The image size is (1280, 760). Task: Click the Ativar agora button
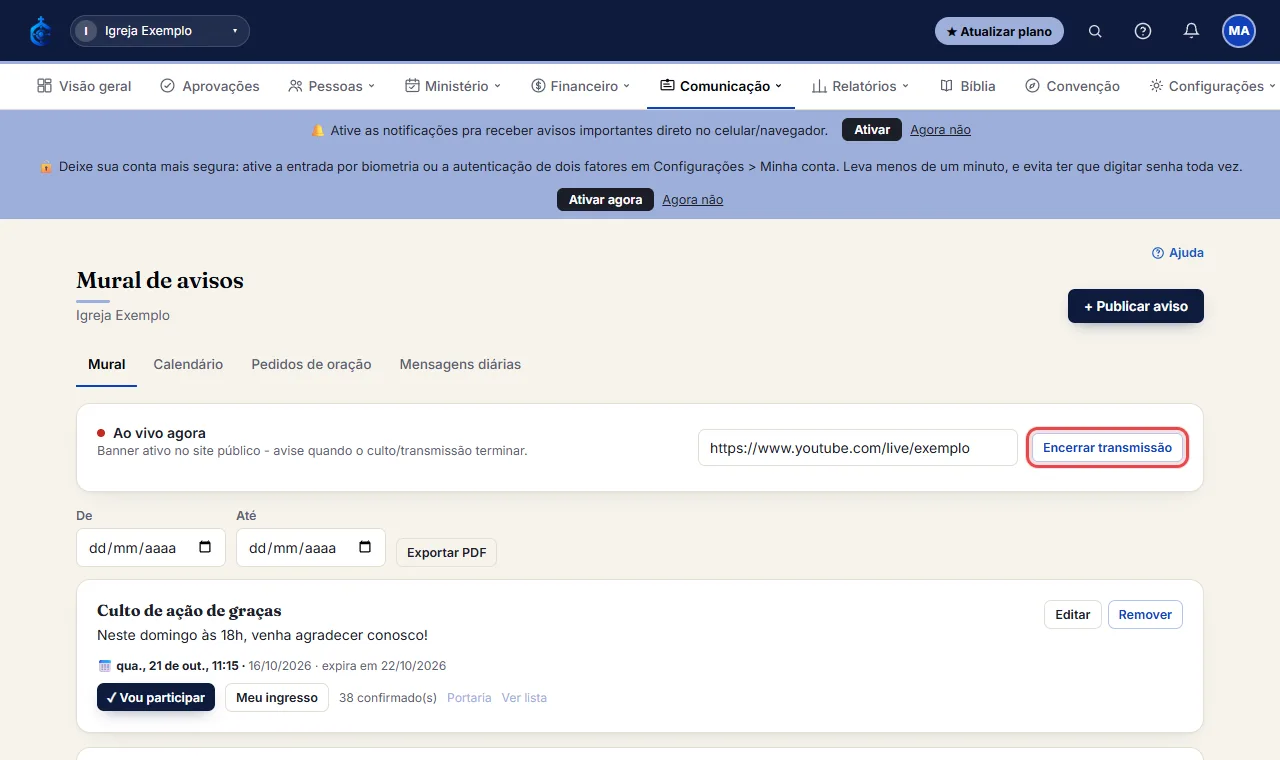pos(605,200)
